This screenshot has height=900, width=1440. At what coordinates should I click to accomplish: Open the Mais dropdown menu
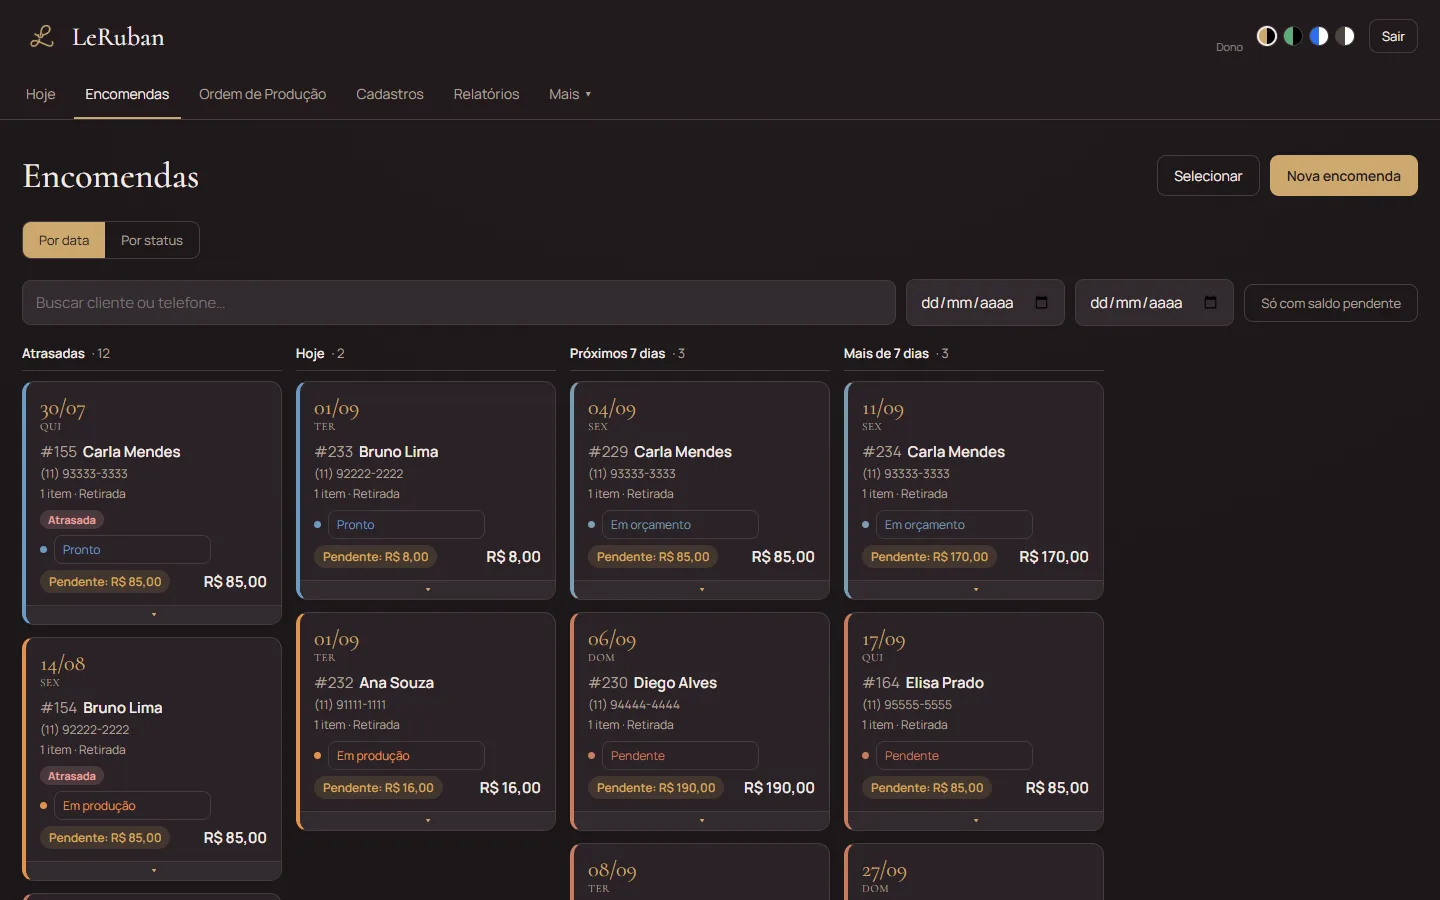pyautogui.click(x=570, y=94)
